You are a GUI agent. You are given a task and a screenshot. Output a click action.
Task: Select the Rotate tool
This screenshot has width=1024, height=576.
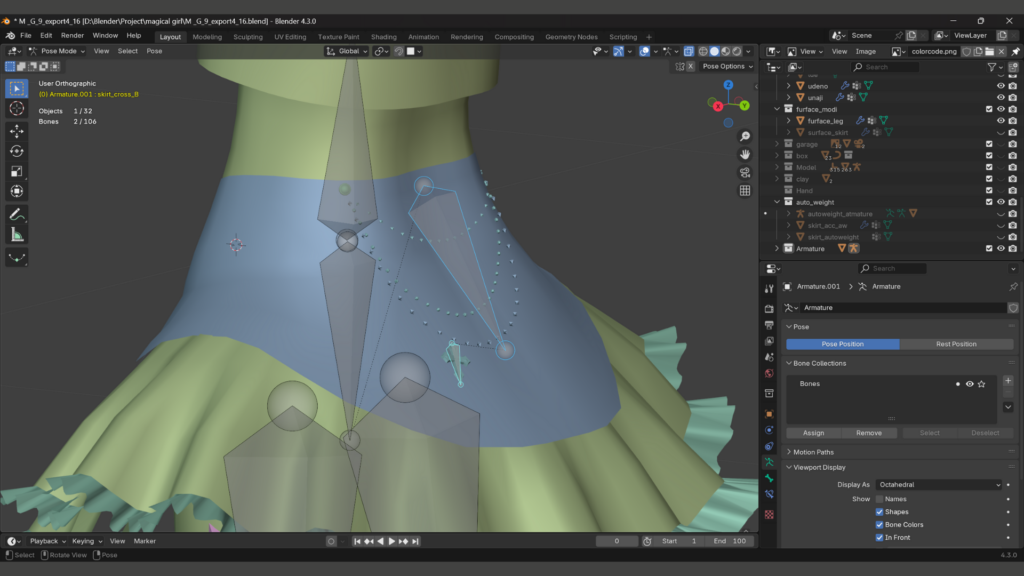(x=17, y=151)
